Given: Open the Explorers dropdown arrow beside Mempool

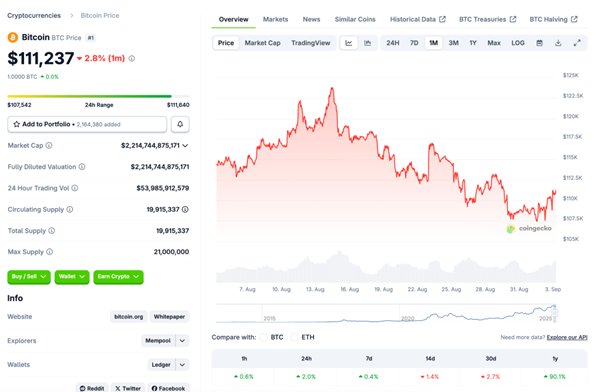Looking at the screenshot, I should (x=182, y=341).
